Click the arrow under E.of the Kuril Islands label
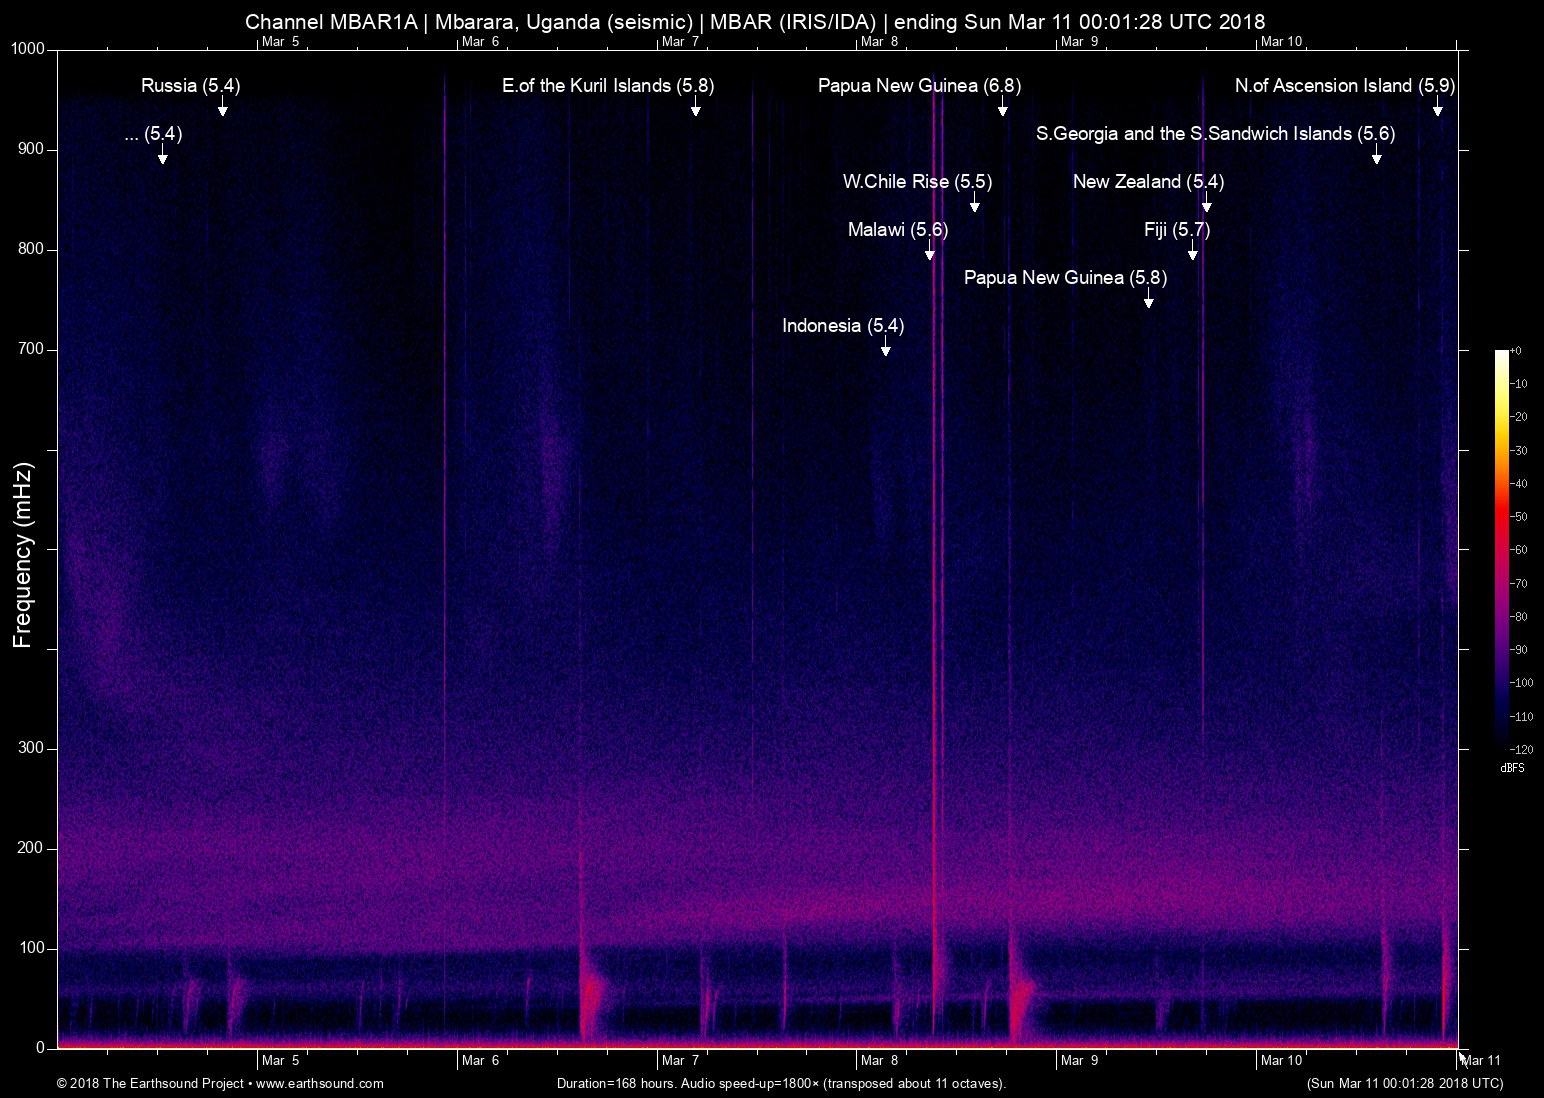 (695, 108)
